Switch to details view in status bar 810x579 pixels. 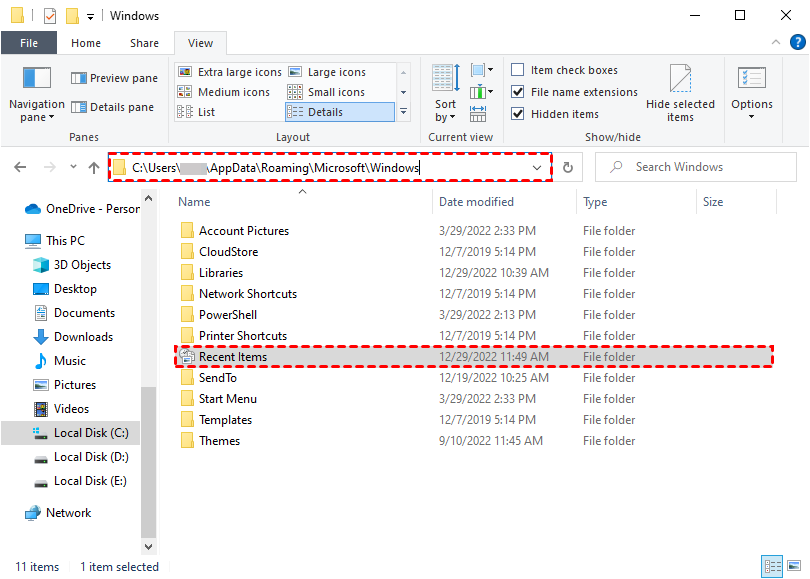tap(772, 566)
